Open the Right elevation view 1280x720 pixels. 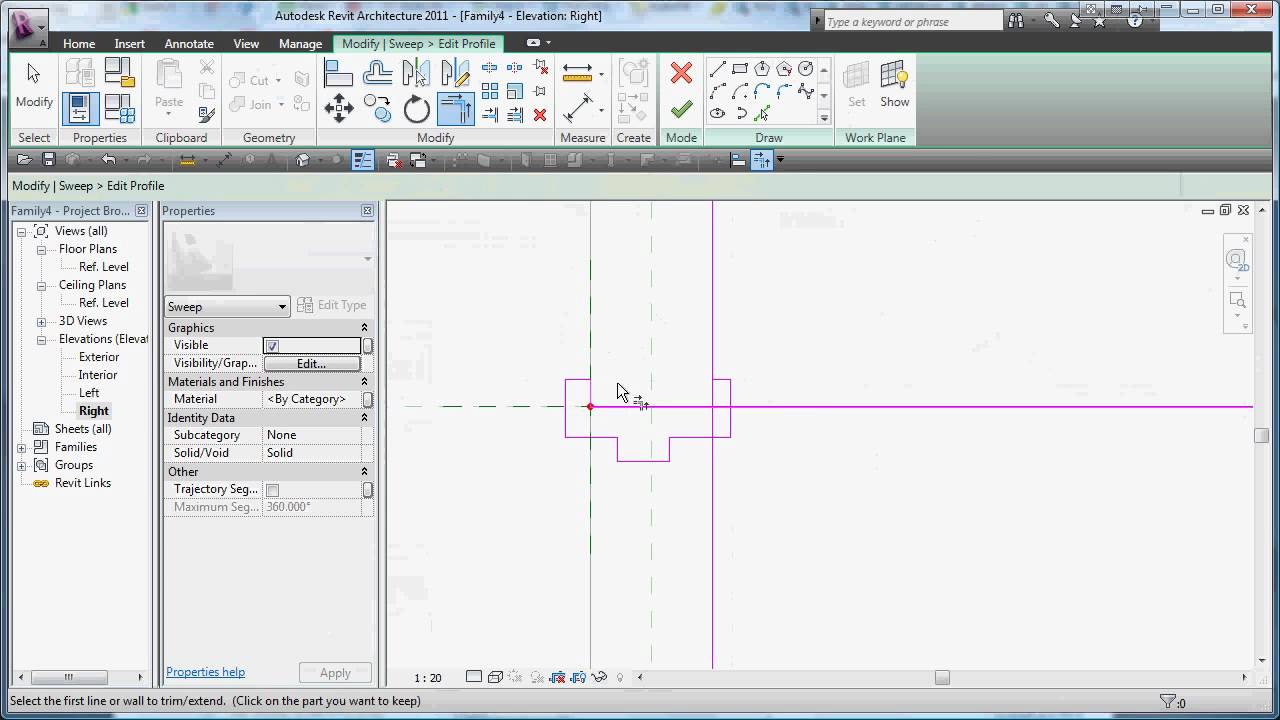pos(94,411)
